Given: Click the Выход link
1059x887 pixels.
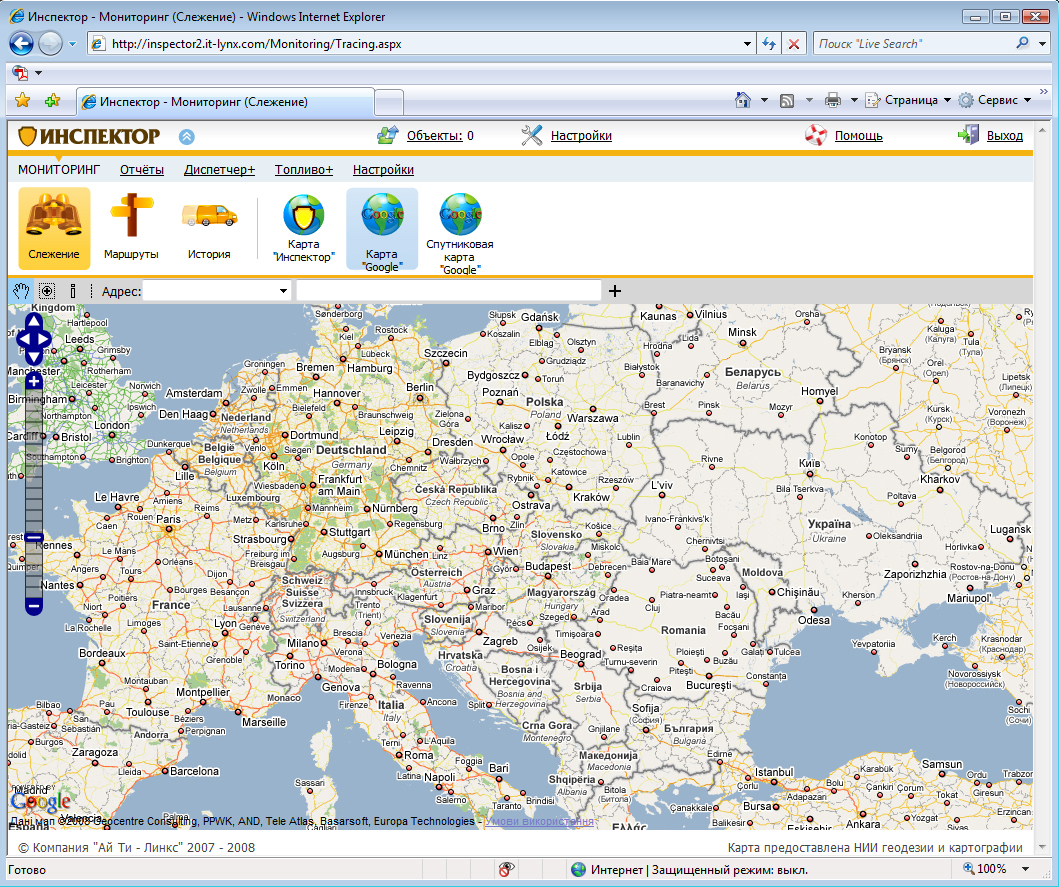Looking at the screenshot, I should [x=1005, y=136].
